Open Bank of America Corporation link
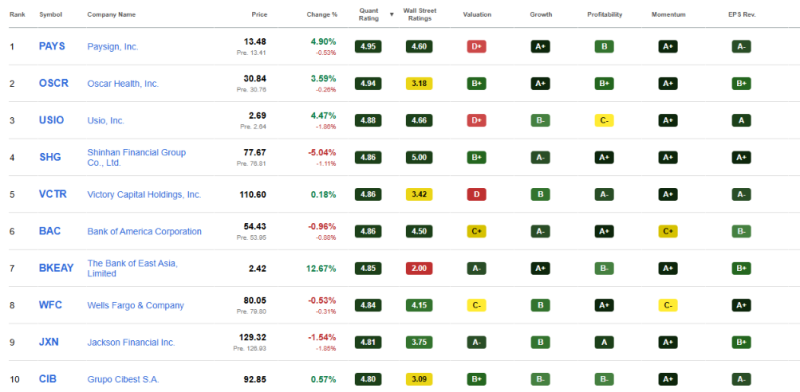This screenshot has width=800, height=392. [144, 231]
